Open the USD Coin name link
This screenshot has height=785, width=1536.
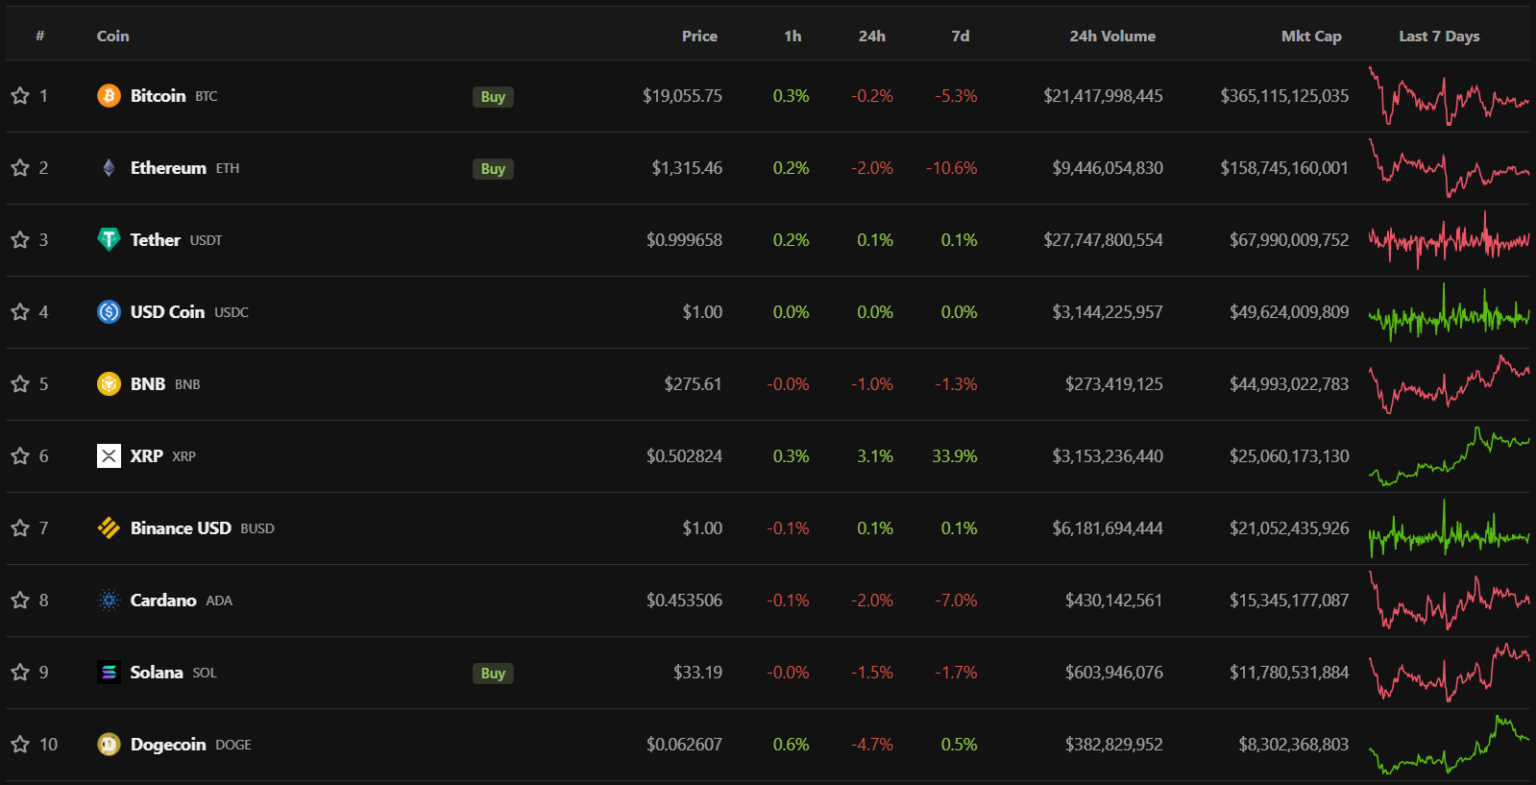tap(167, 312)
